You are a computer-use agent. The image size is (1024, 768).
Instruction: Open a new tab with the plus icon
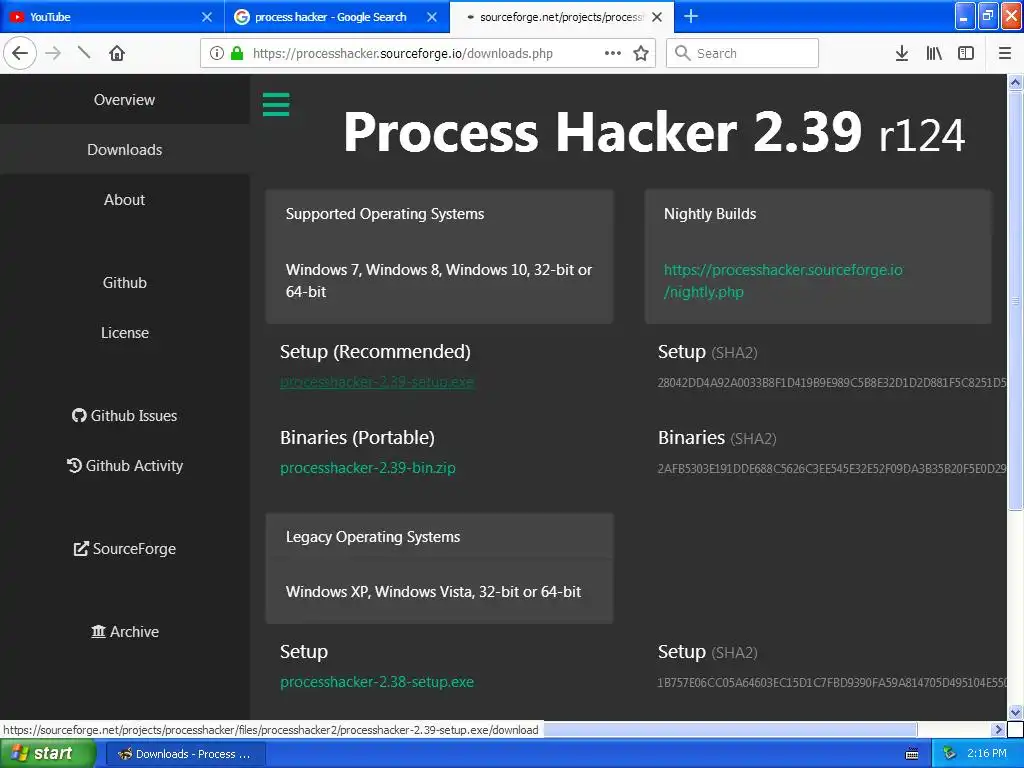(x=691, y=16)
